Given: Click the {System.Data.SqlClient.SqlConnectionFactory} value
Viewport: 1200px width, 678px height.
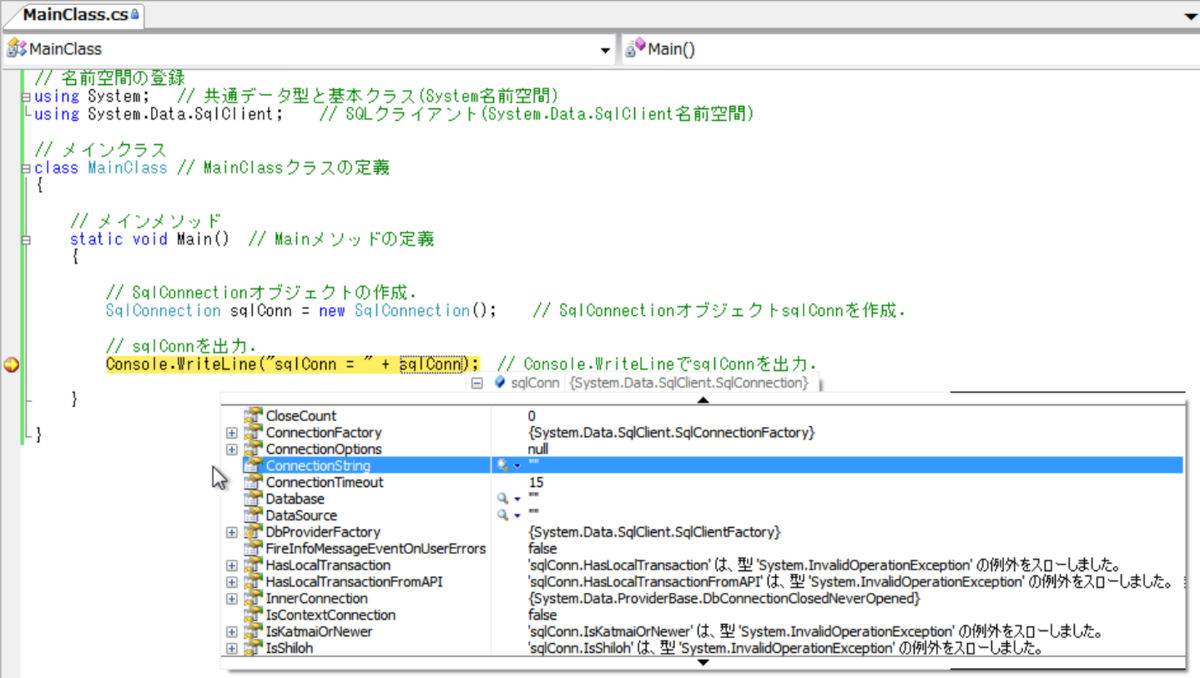Looking at the screenshot, I should pyautogui.click(x=672, y=433).
